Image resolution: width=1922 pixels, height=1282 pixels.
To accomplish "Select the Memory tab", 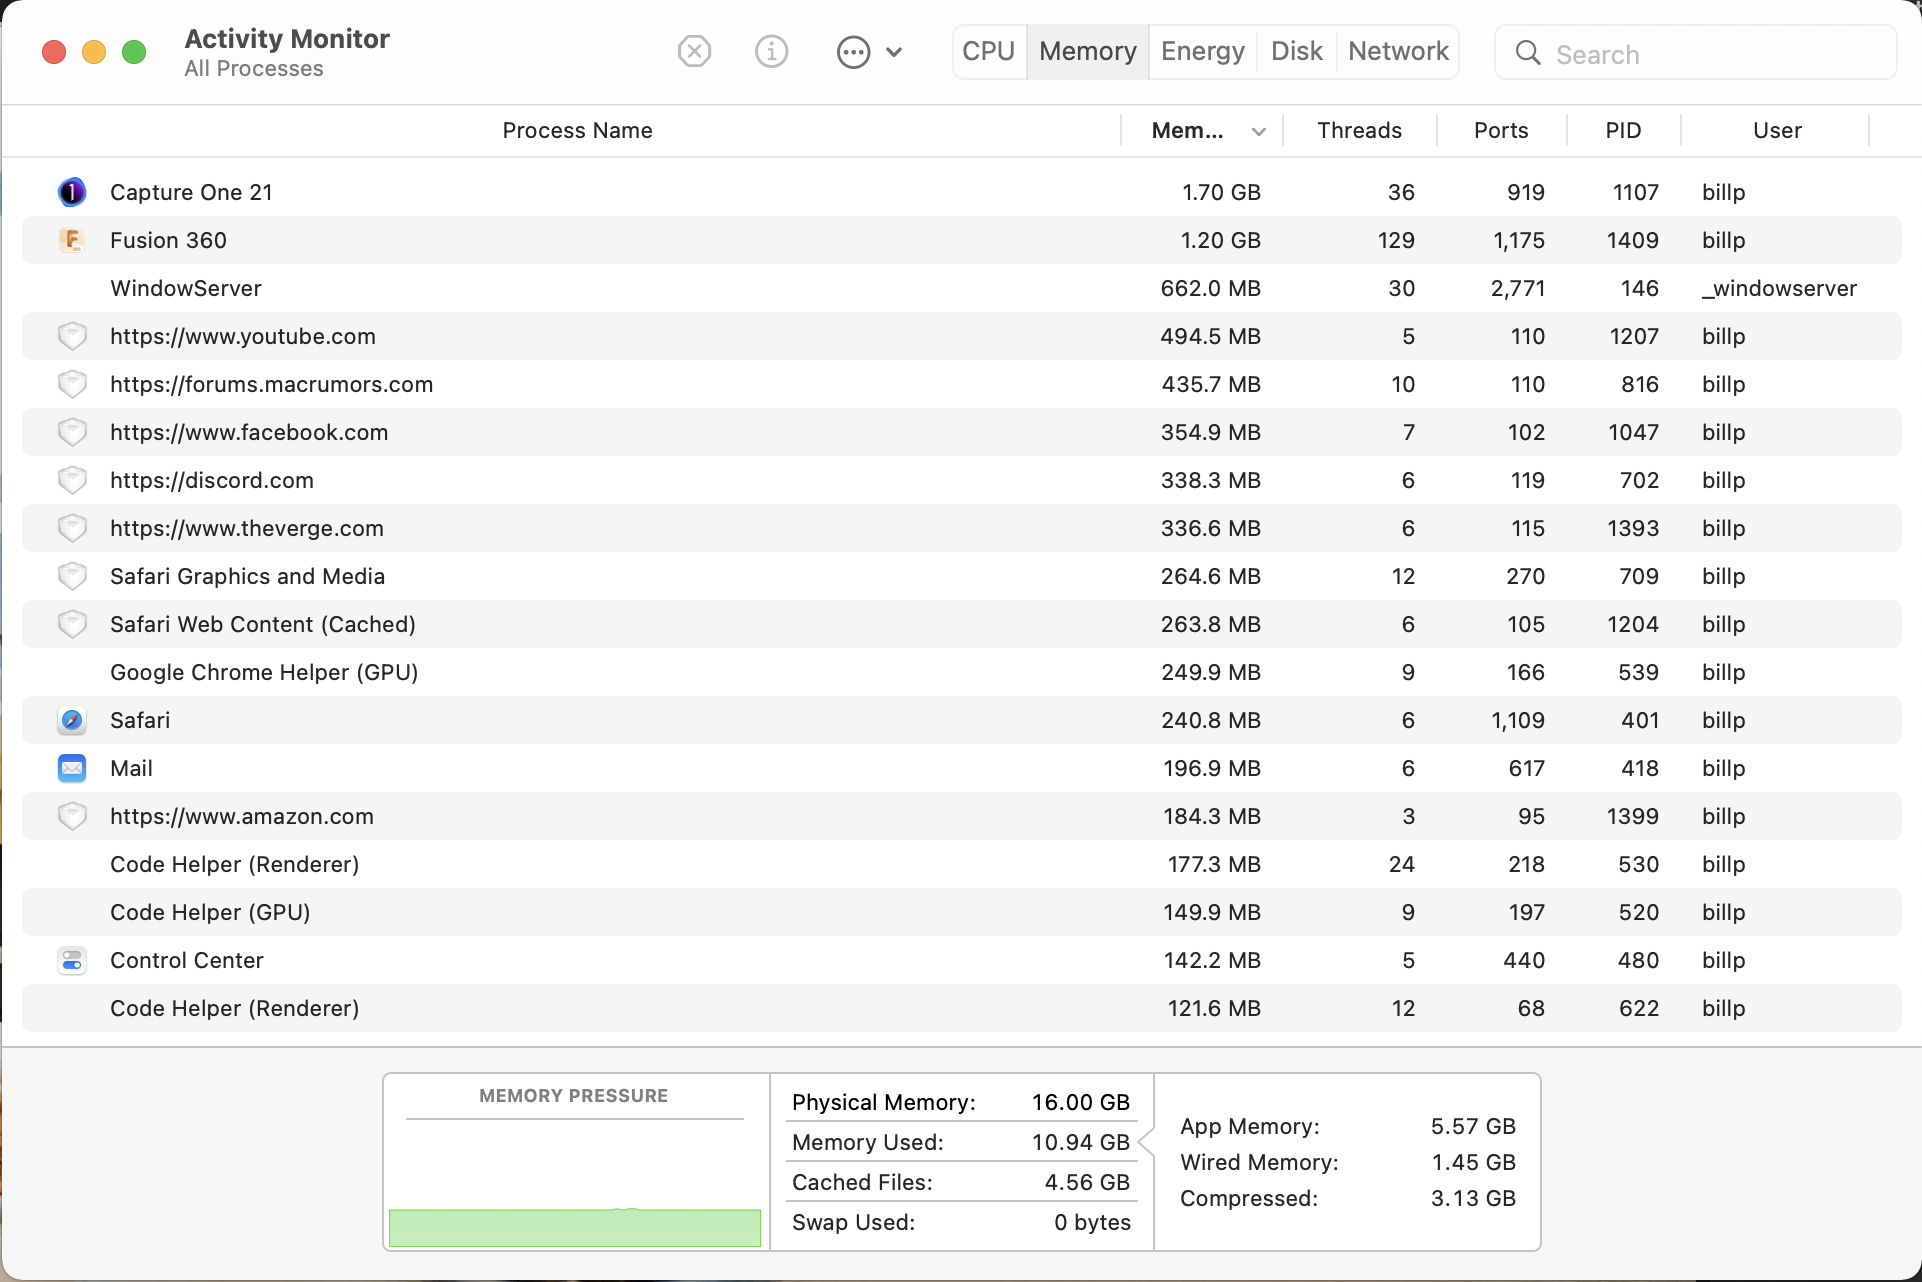I will pos(1088,51).
